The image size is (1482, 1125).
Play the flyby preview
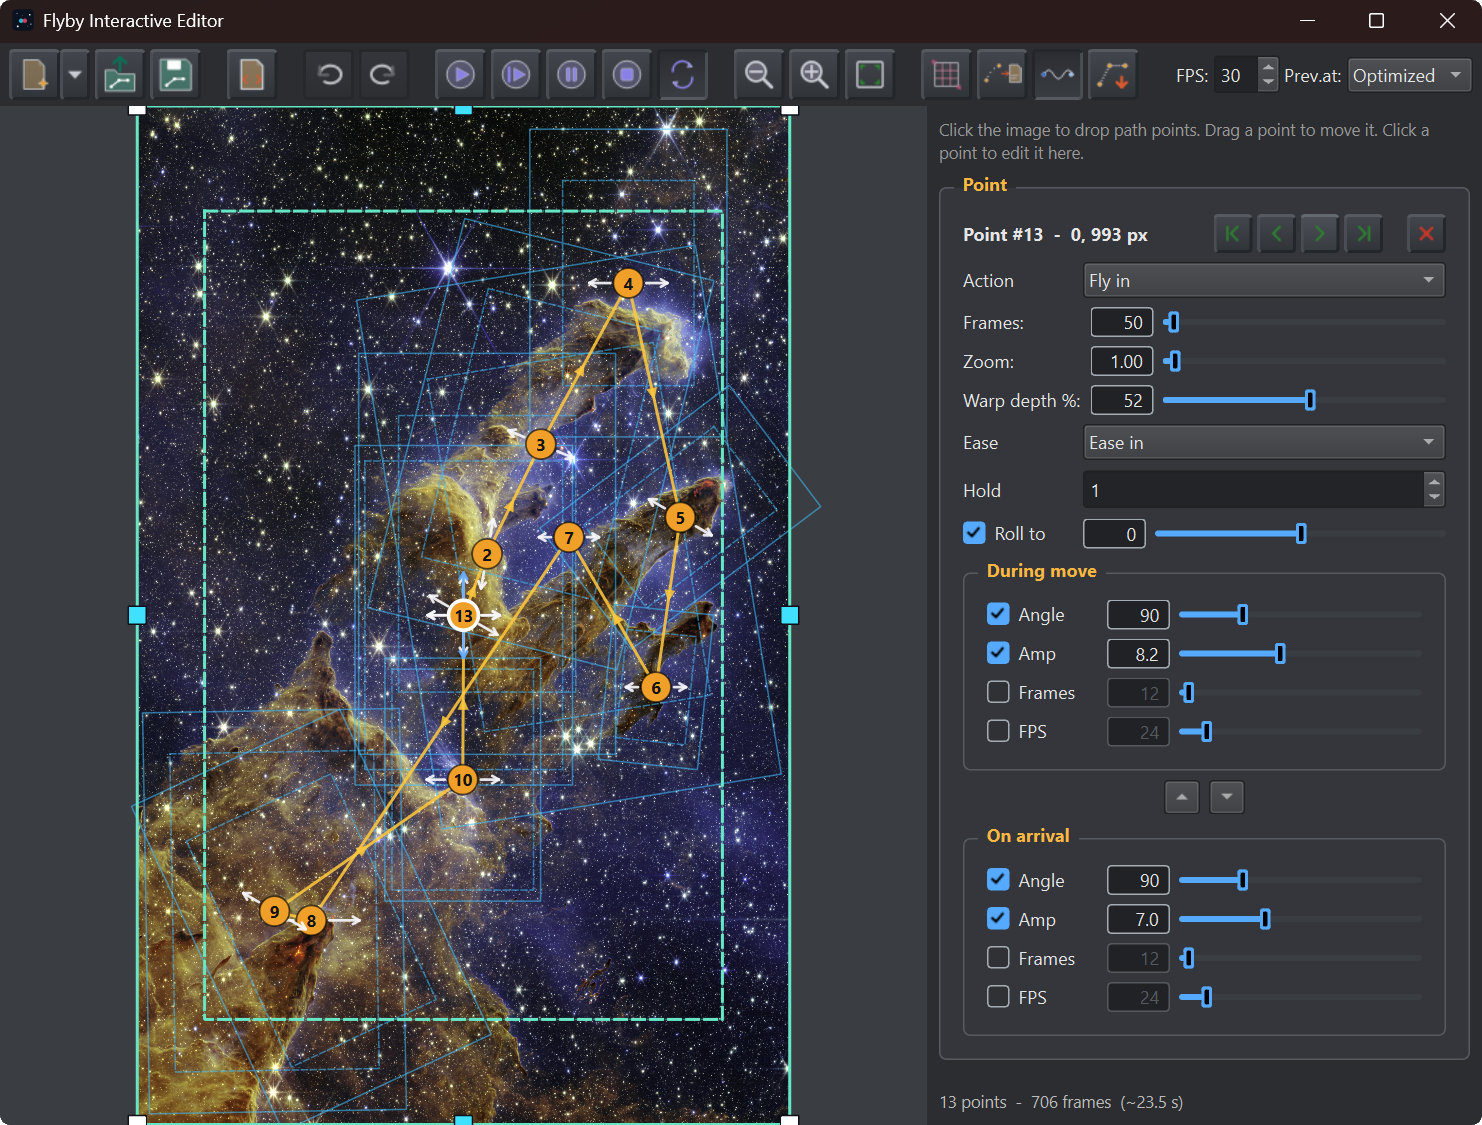tap(460, 75)
